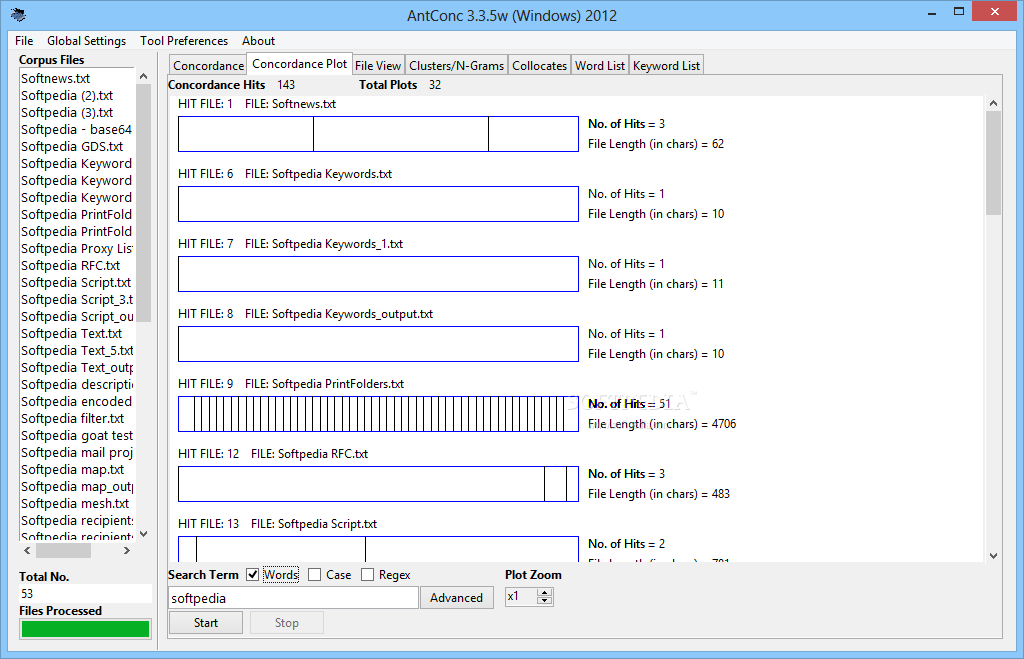This screenshot has height=659, width=1024.
Task: Click corpus list scroll left arrow
Action: pos(27,551)
